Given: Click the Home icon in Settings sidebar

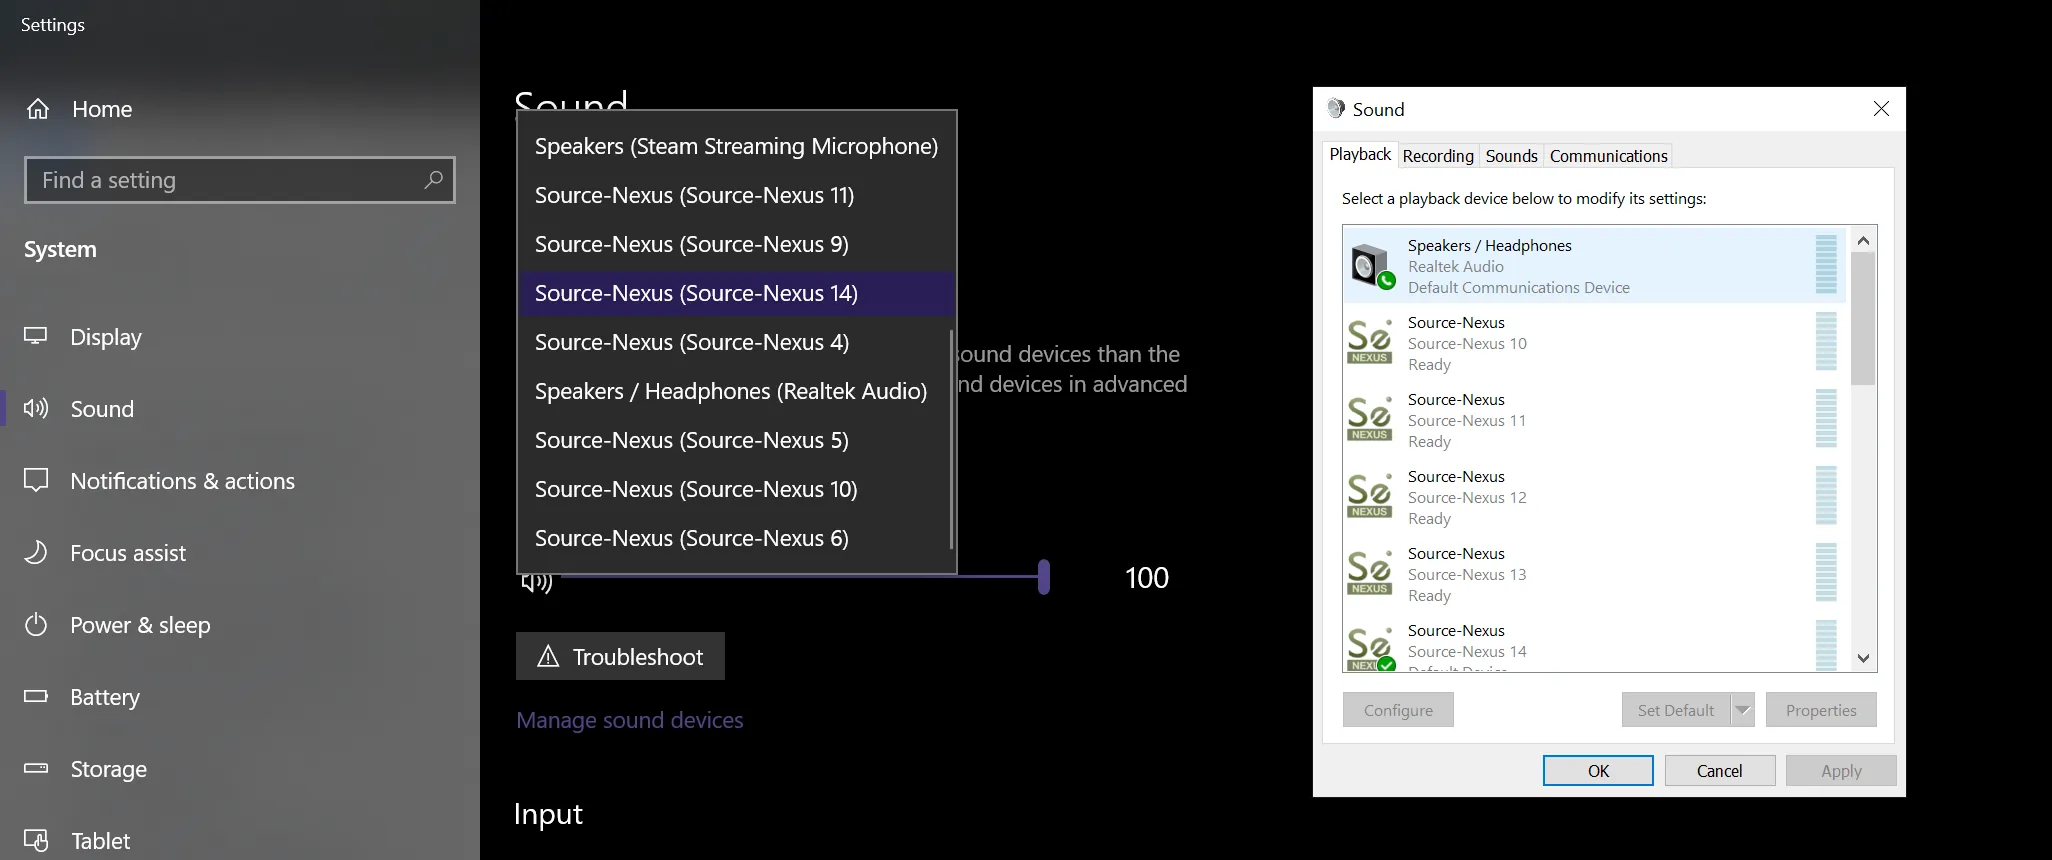Looking at the screenshot, I should [38, 109].
